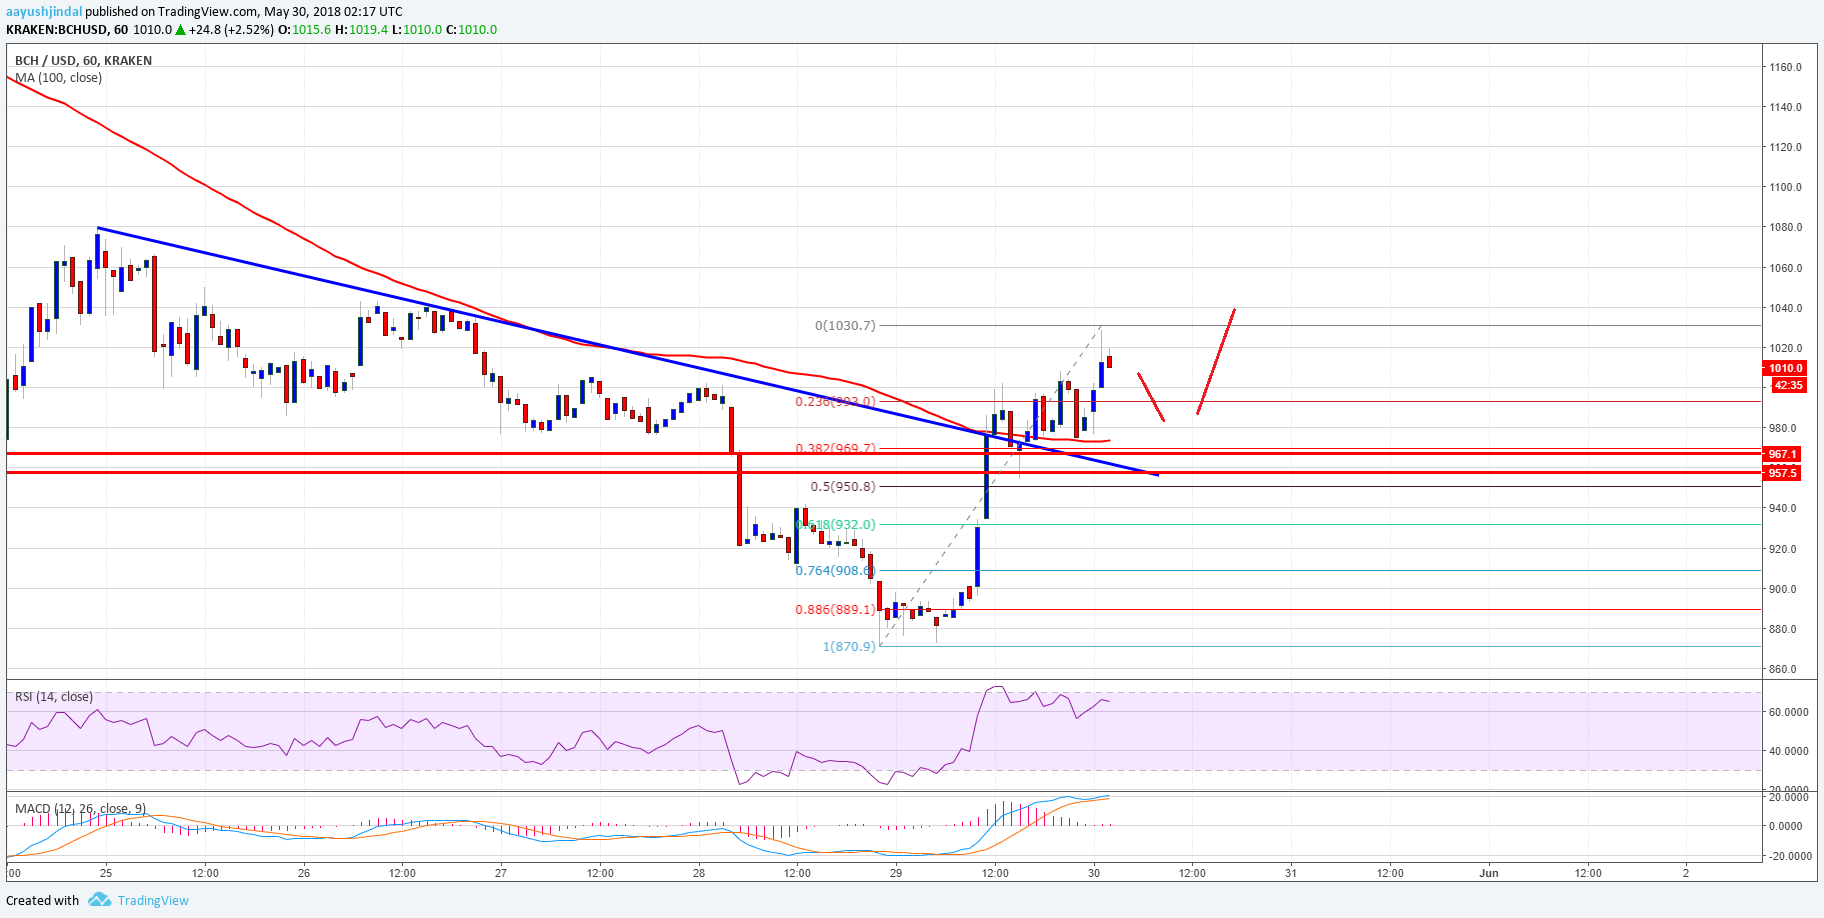Click the TradingView cloud logo icon
1824x918 pixels.
coord(99,900)
